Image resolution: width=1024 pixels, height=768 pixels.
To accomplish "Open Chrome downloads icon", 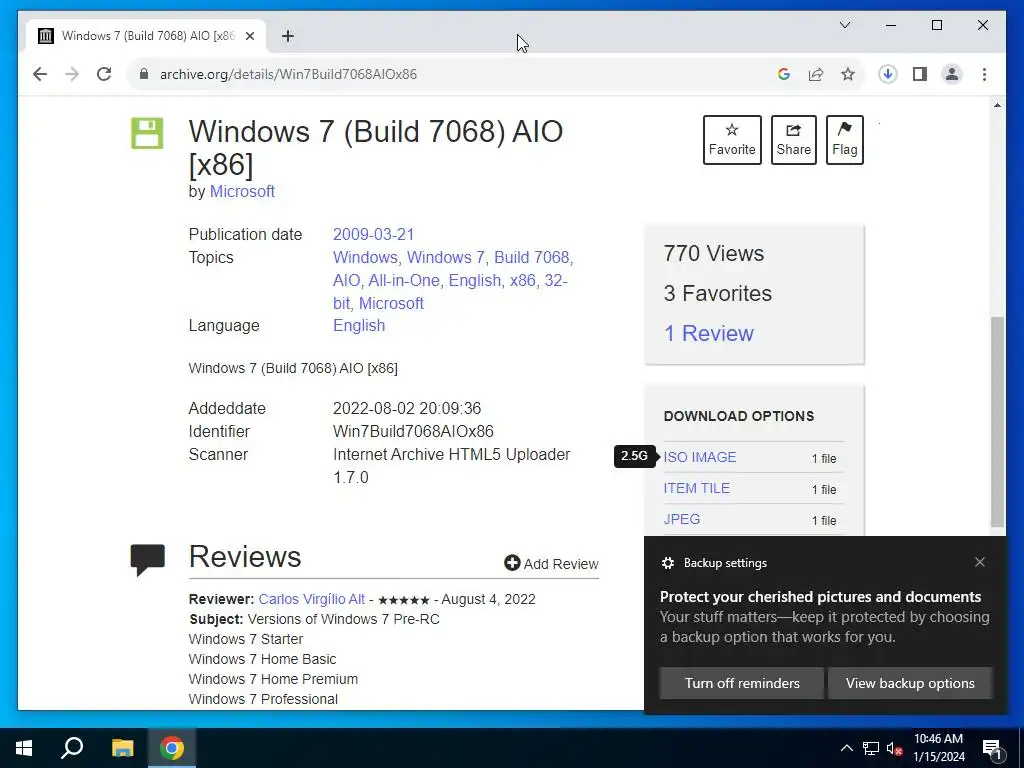I will (888, 74).
